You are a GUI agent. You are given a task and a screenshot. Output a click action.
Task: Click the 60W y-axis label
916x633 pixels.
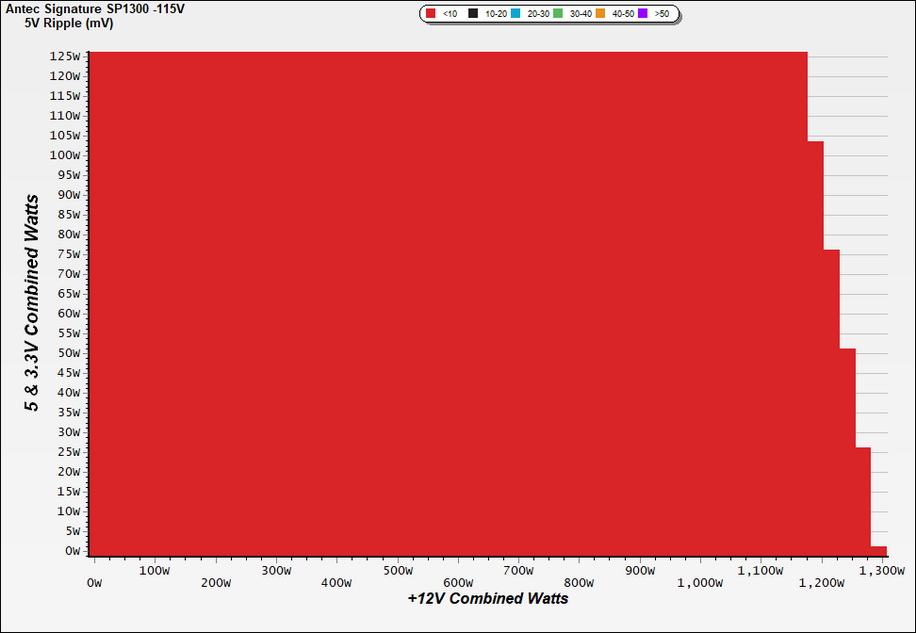point(68,314)
